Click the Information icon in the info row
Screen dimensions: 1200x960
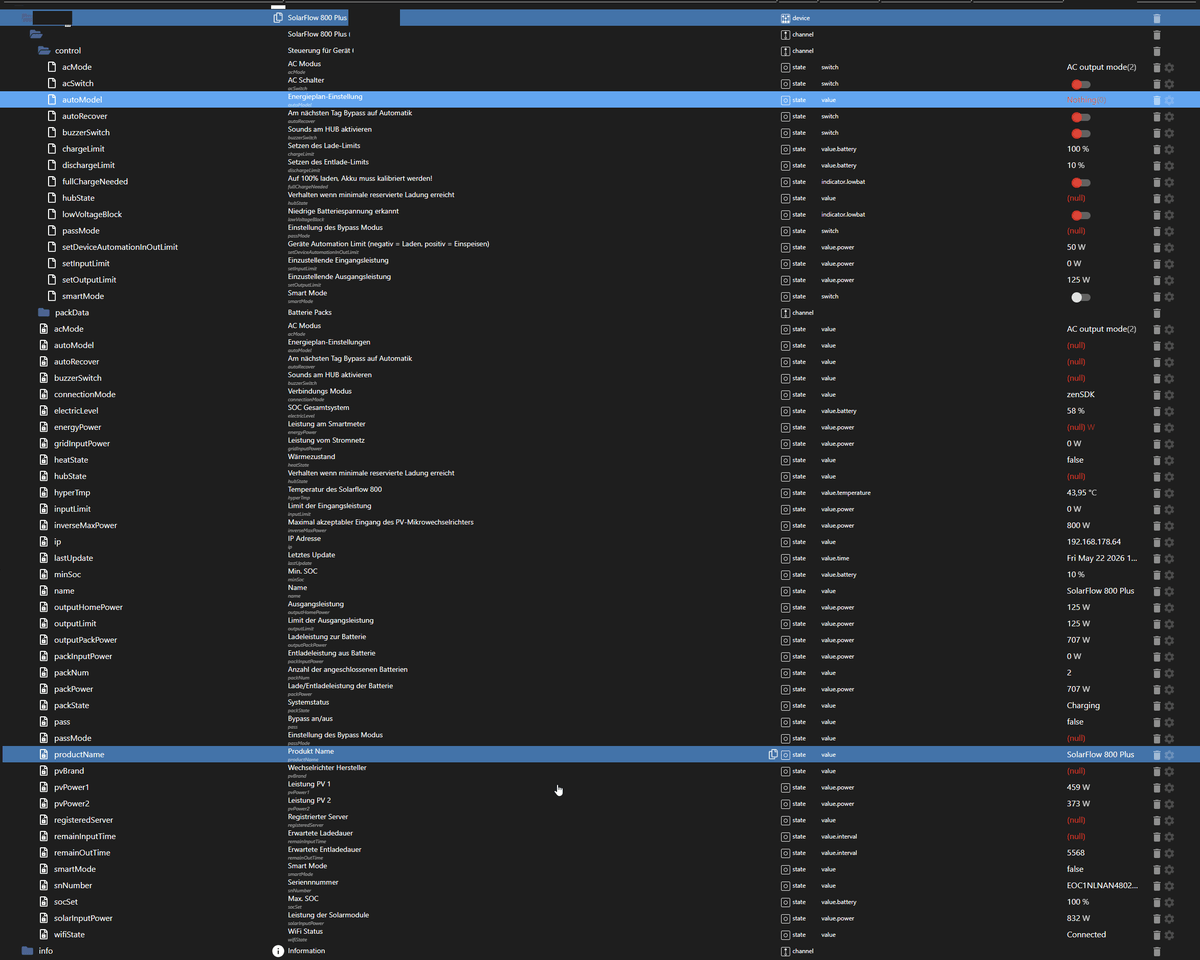click(278, 951)
